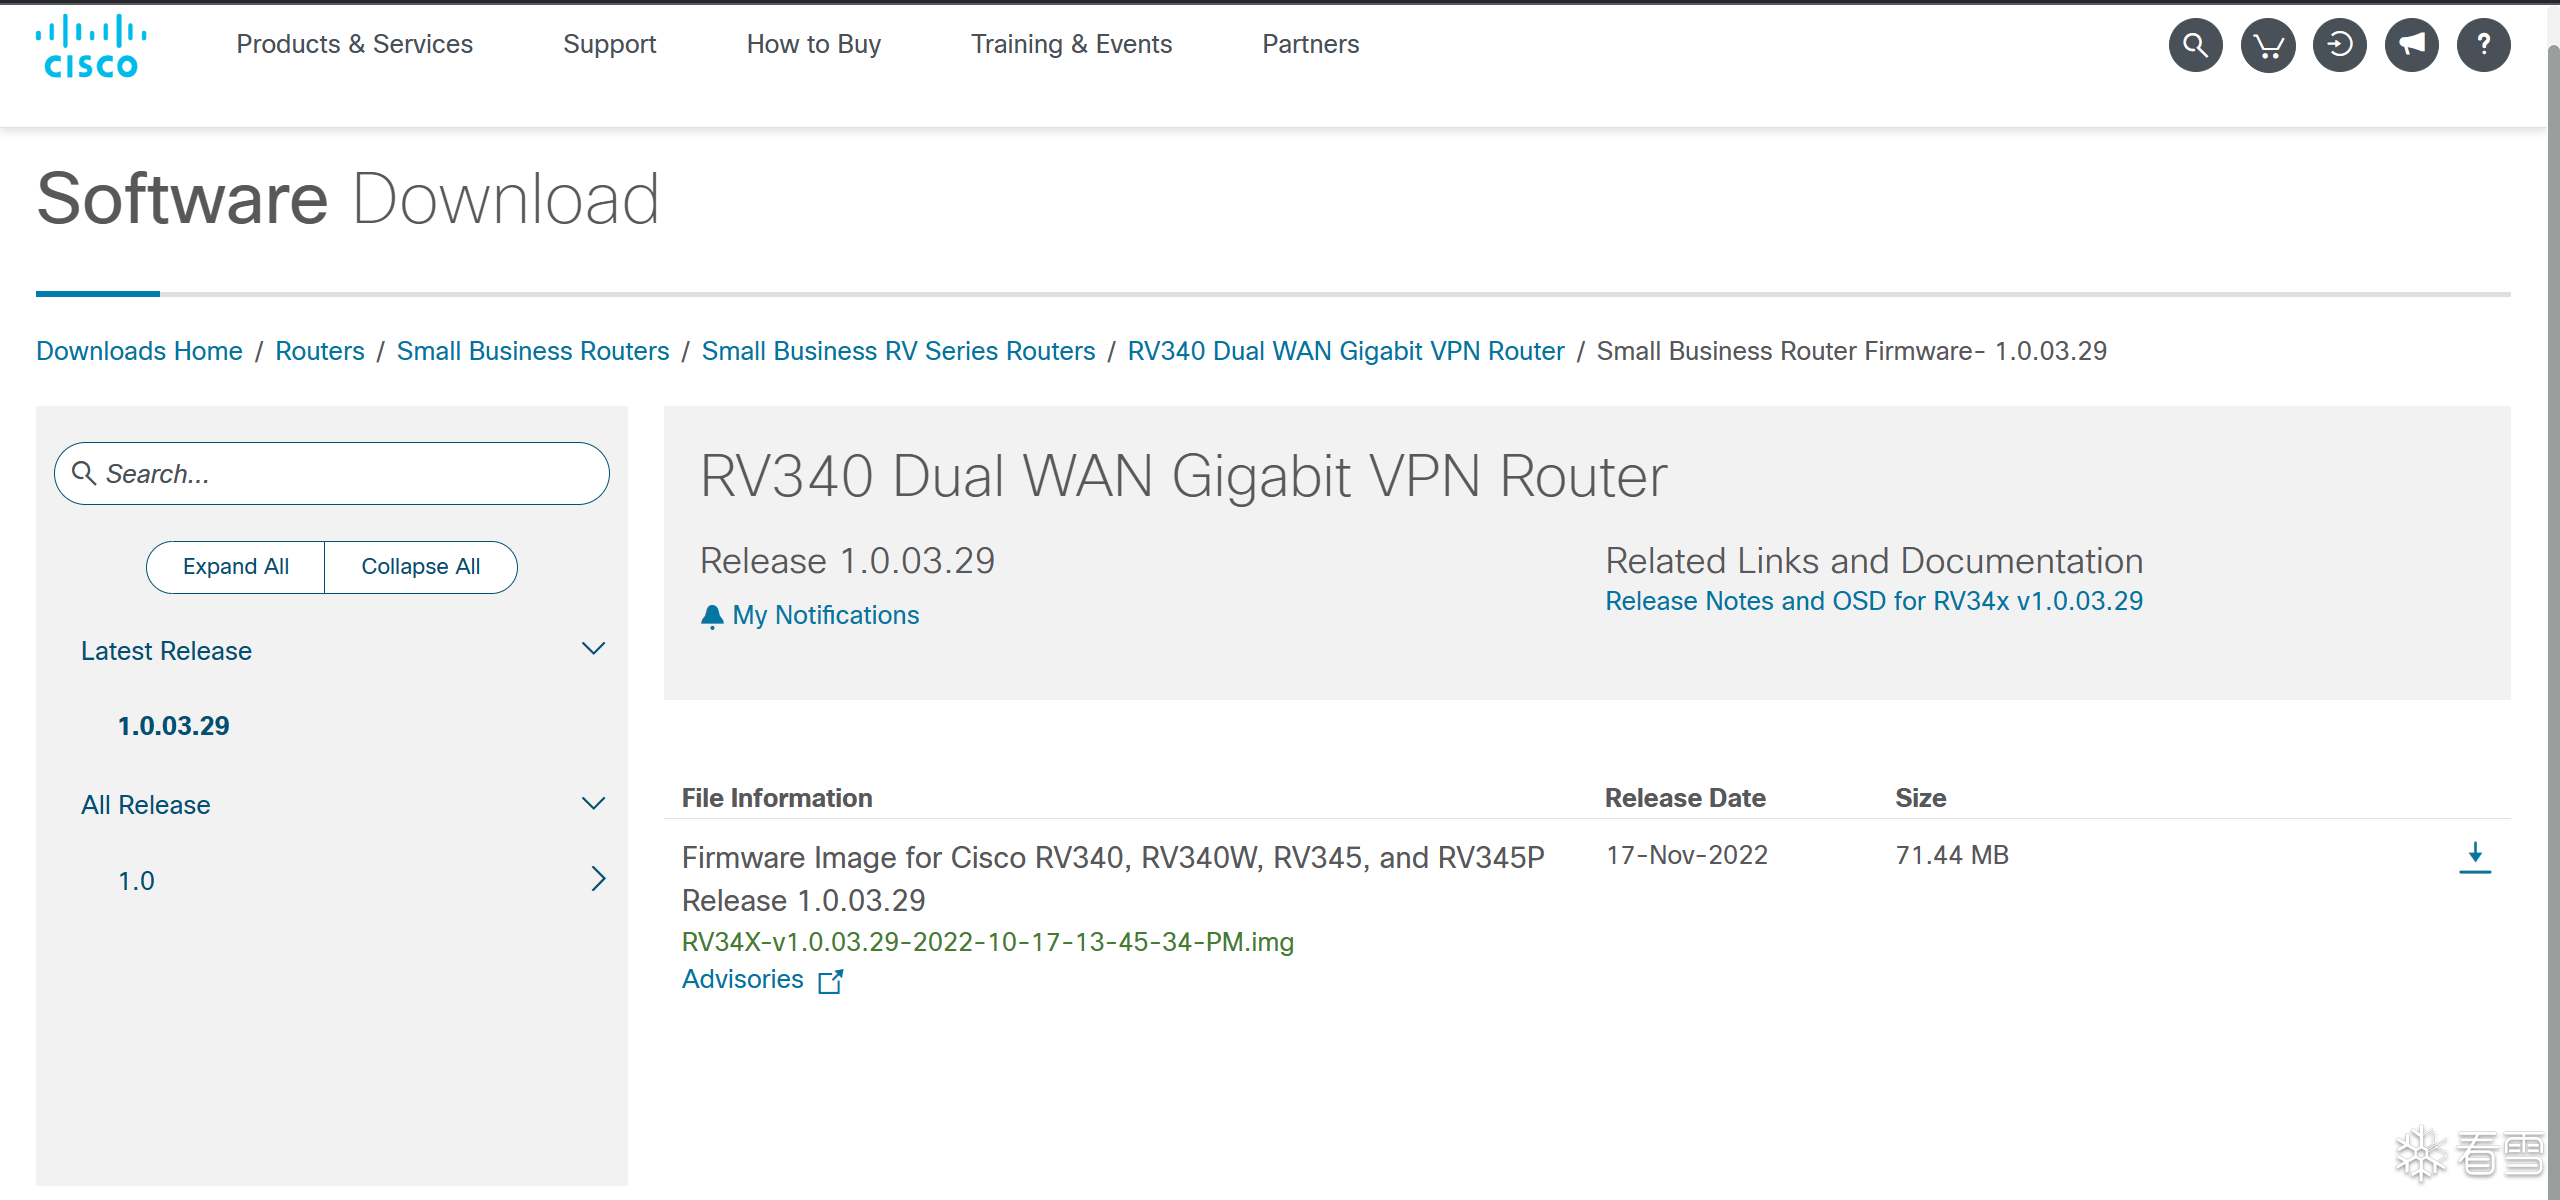
Task: Open the feedback megaphone icon
Action: click(2411, 45)
